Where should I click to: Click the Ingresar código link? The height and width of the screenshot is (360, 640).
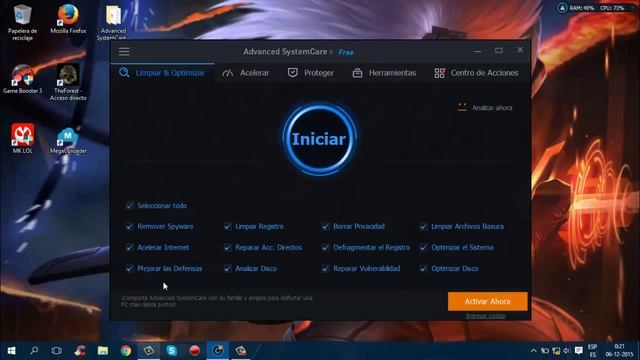tap(486, 316)
